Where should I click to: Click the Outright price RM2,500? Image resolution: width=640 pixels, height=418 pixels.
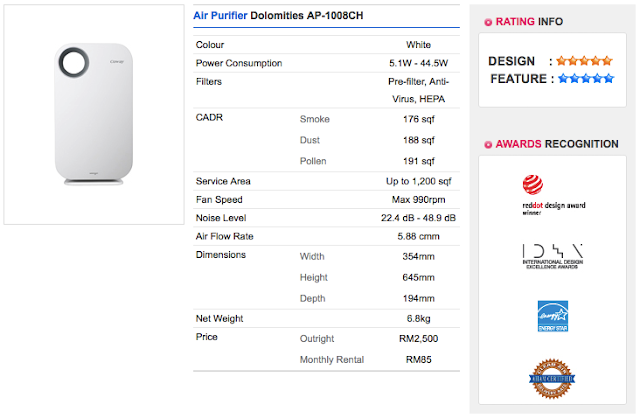coord(418,339)
